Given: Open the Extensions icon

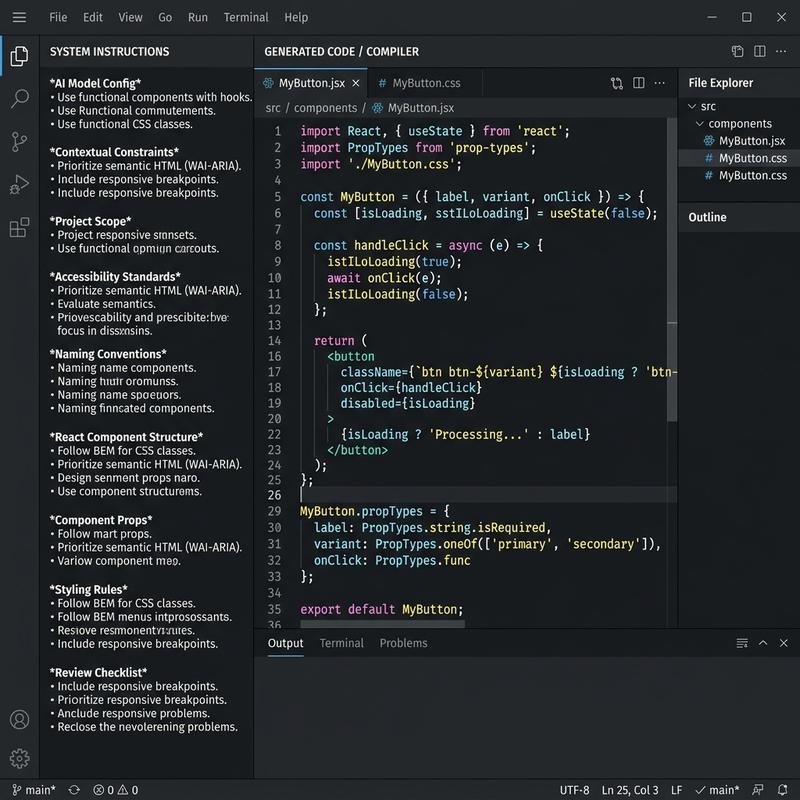Looking at the screenshot, I should [19, 227].
